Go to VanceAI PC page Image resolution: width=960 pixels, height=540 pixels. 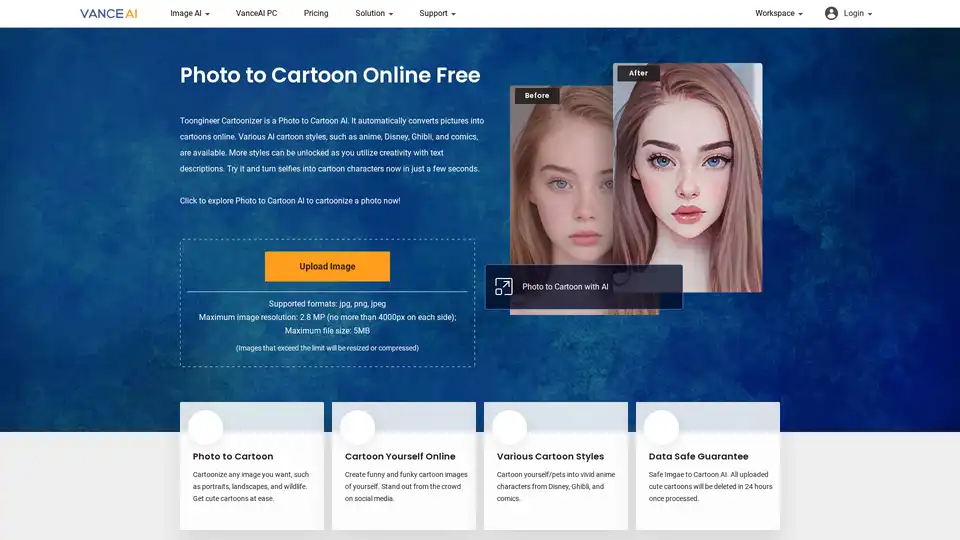tap(256, 14)
